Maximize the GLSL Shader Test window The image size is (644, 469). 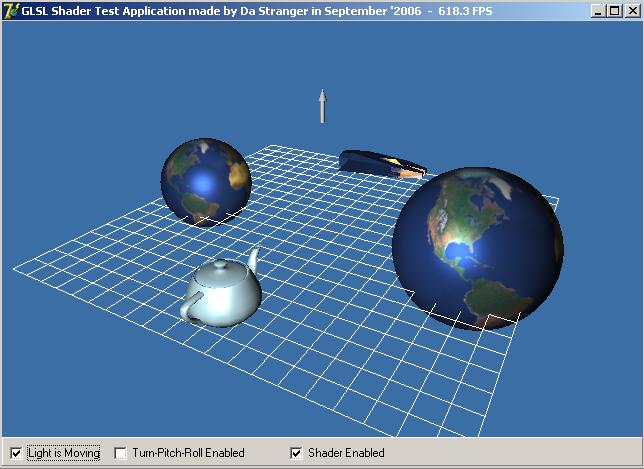[x=614, y=11]
